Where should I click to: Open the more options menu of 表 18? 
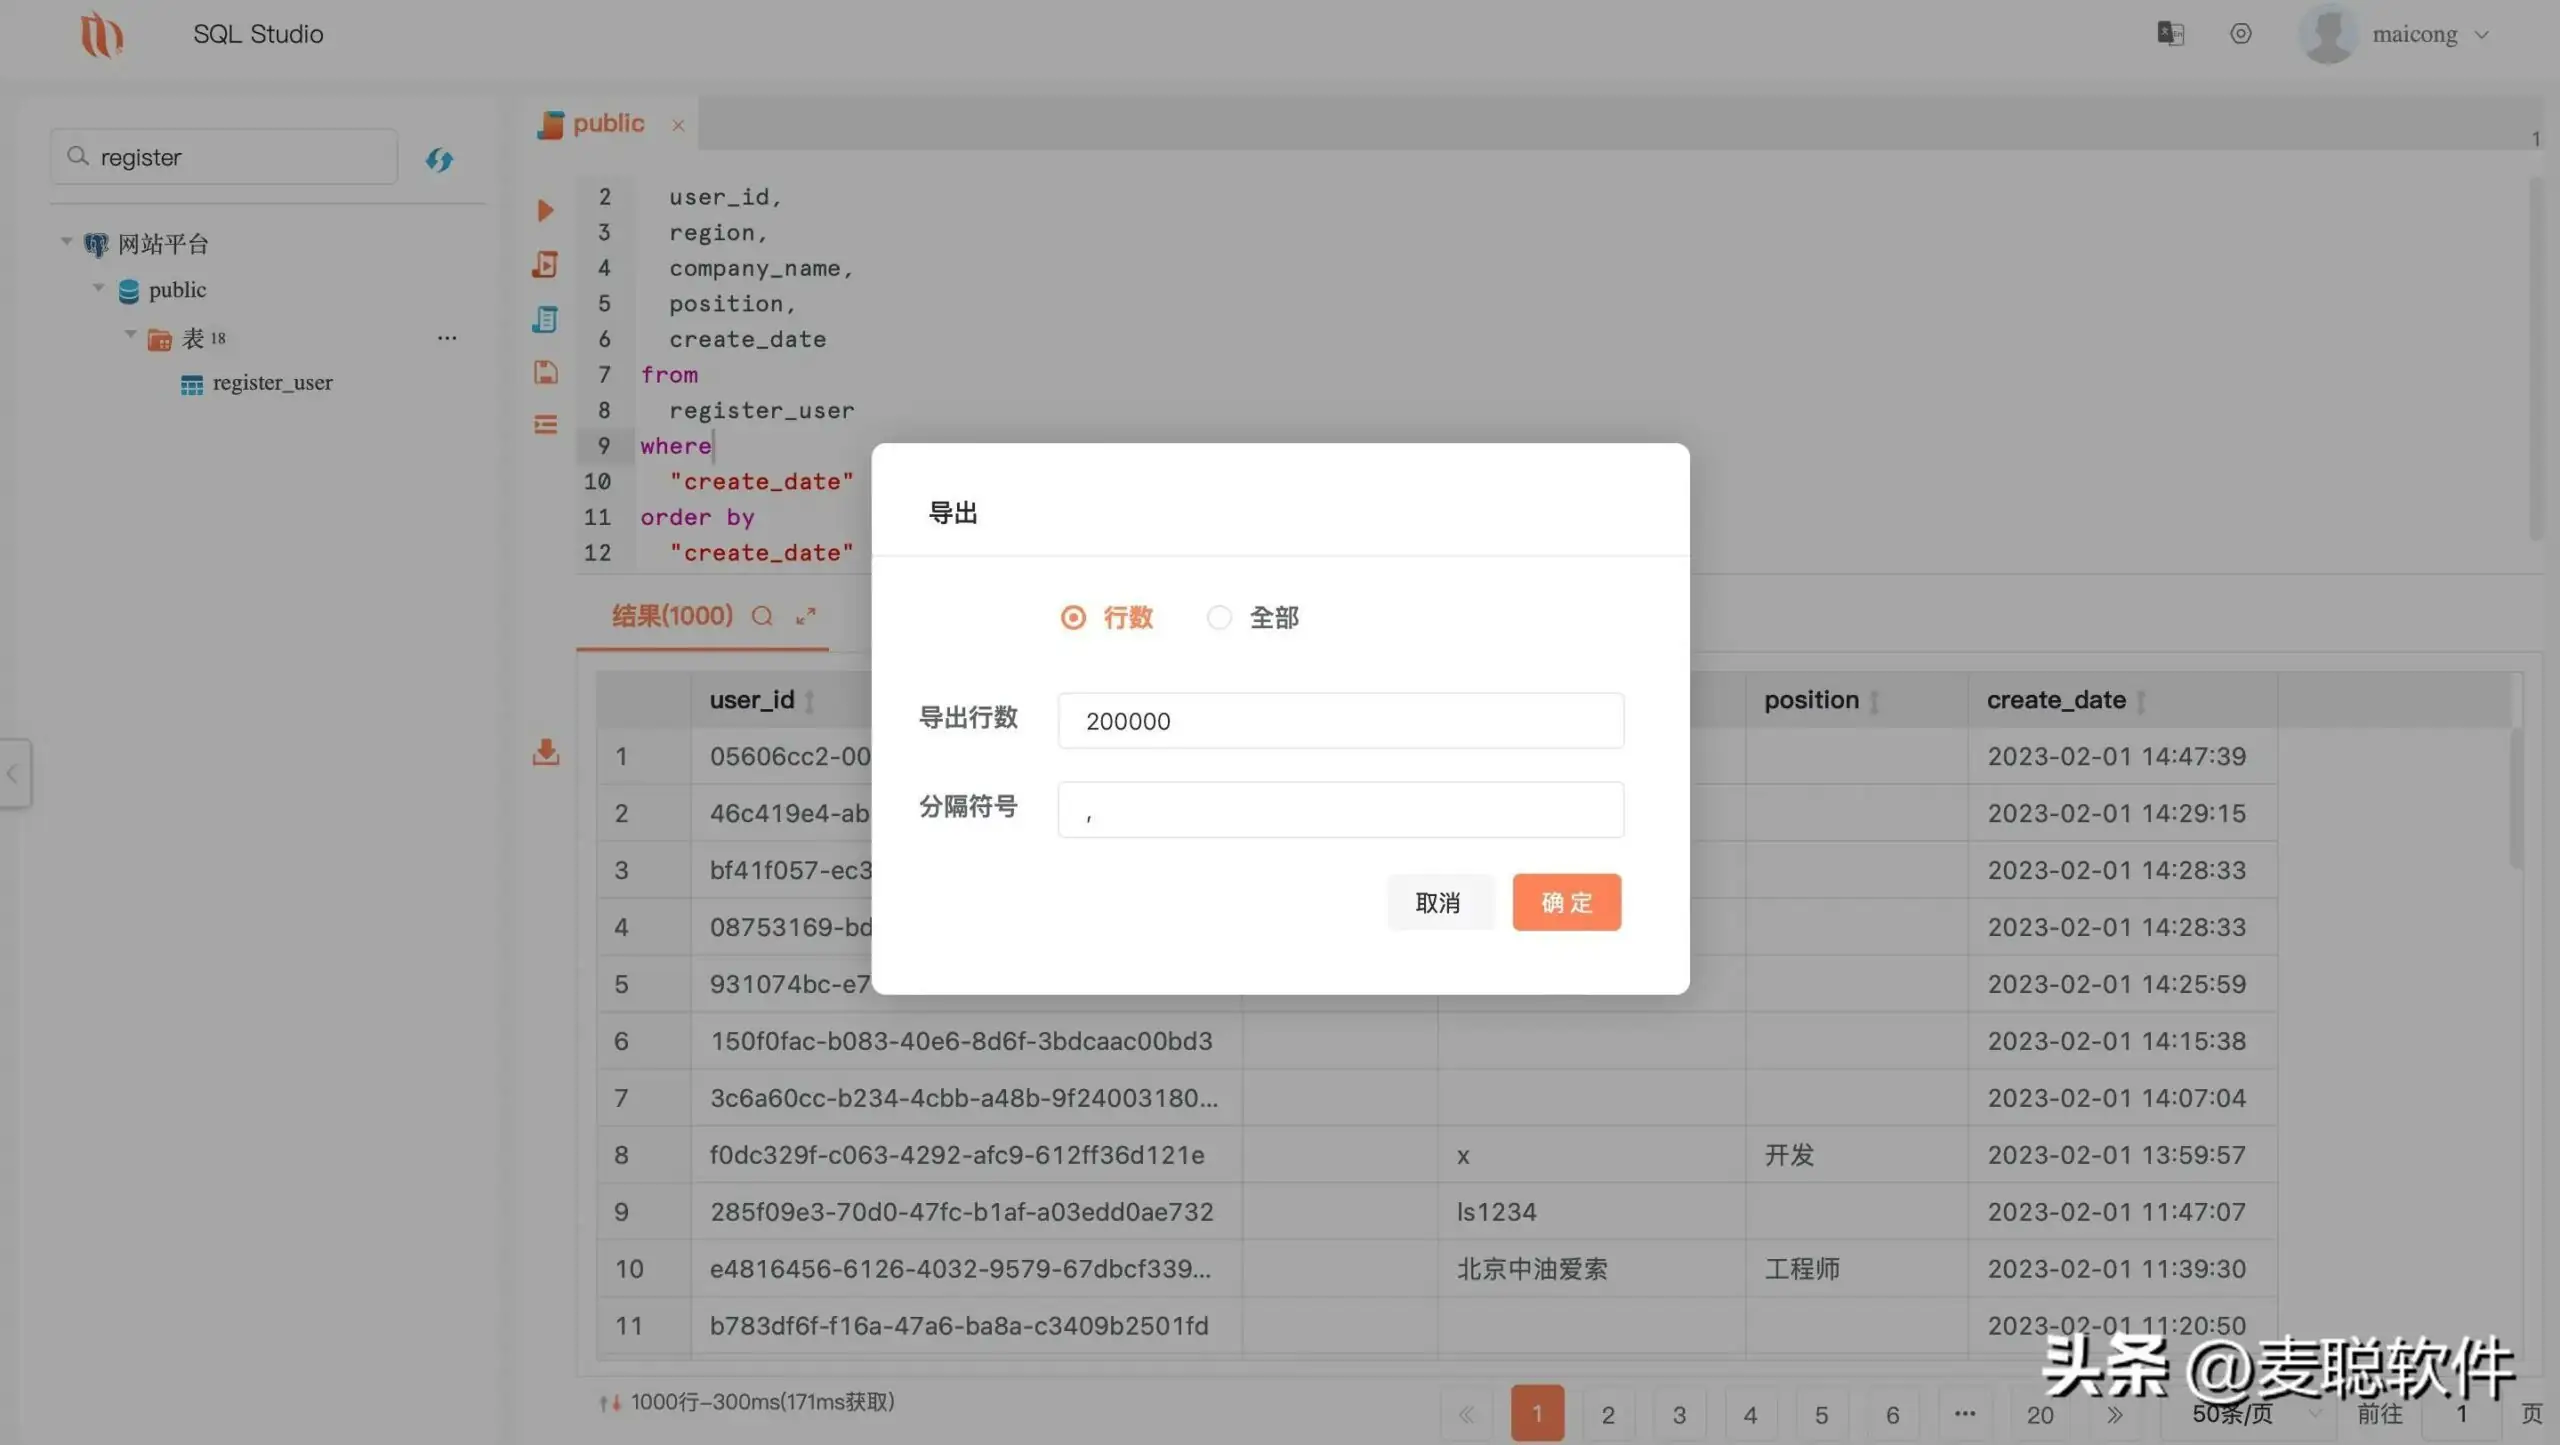coord(447,337)
